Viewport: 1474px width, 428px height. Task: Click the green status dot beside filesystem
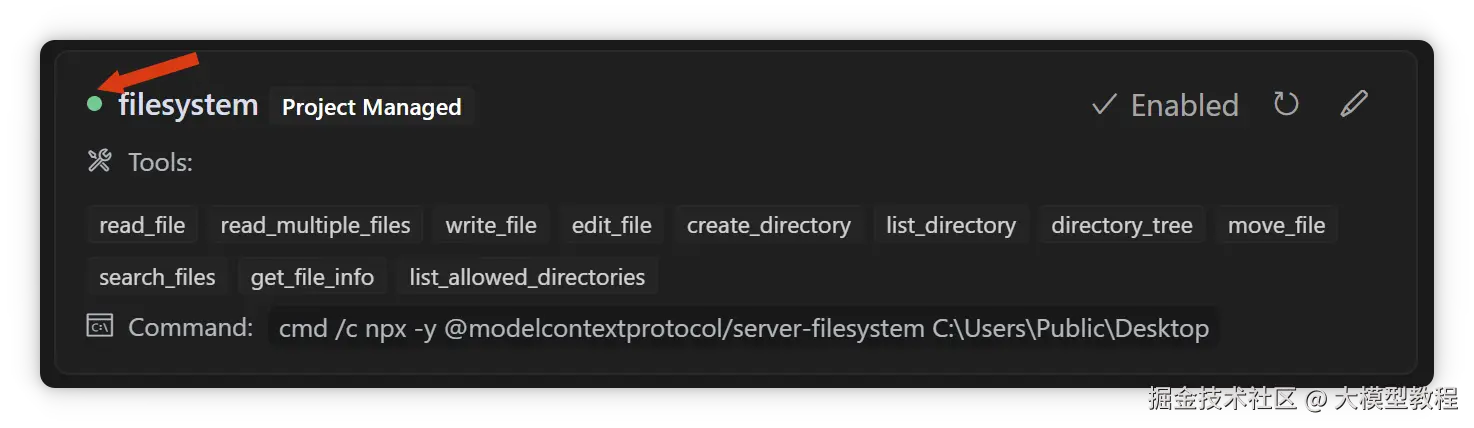pos(95,104)
